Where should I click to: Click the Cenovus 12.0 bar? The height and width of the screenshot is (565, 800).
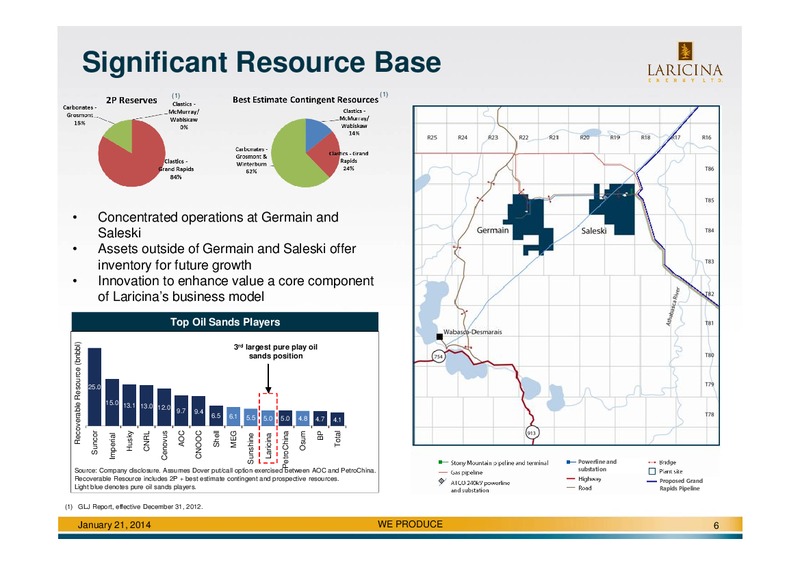pos(164,407)
